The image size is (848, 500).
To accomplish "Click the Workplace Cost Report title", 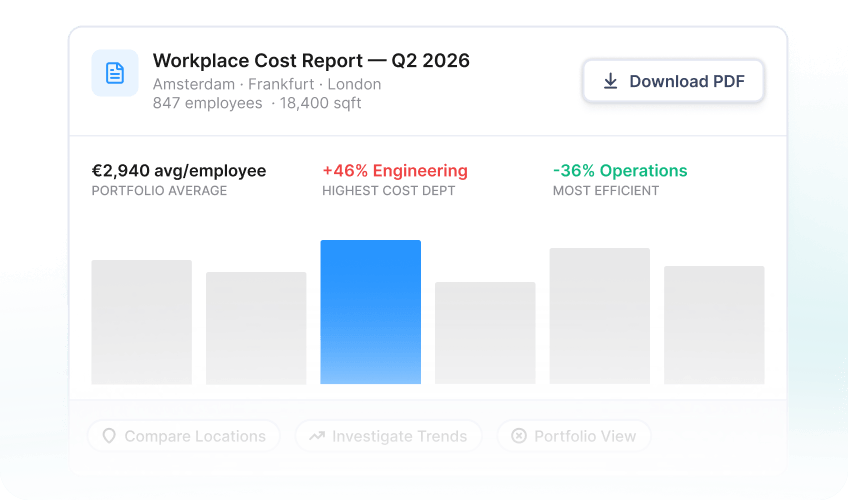I will 311,61.
